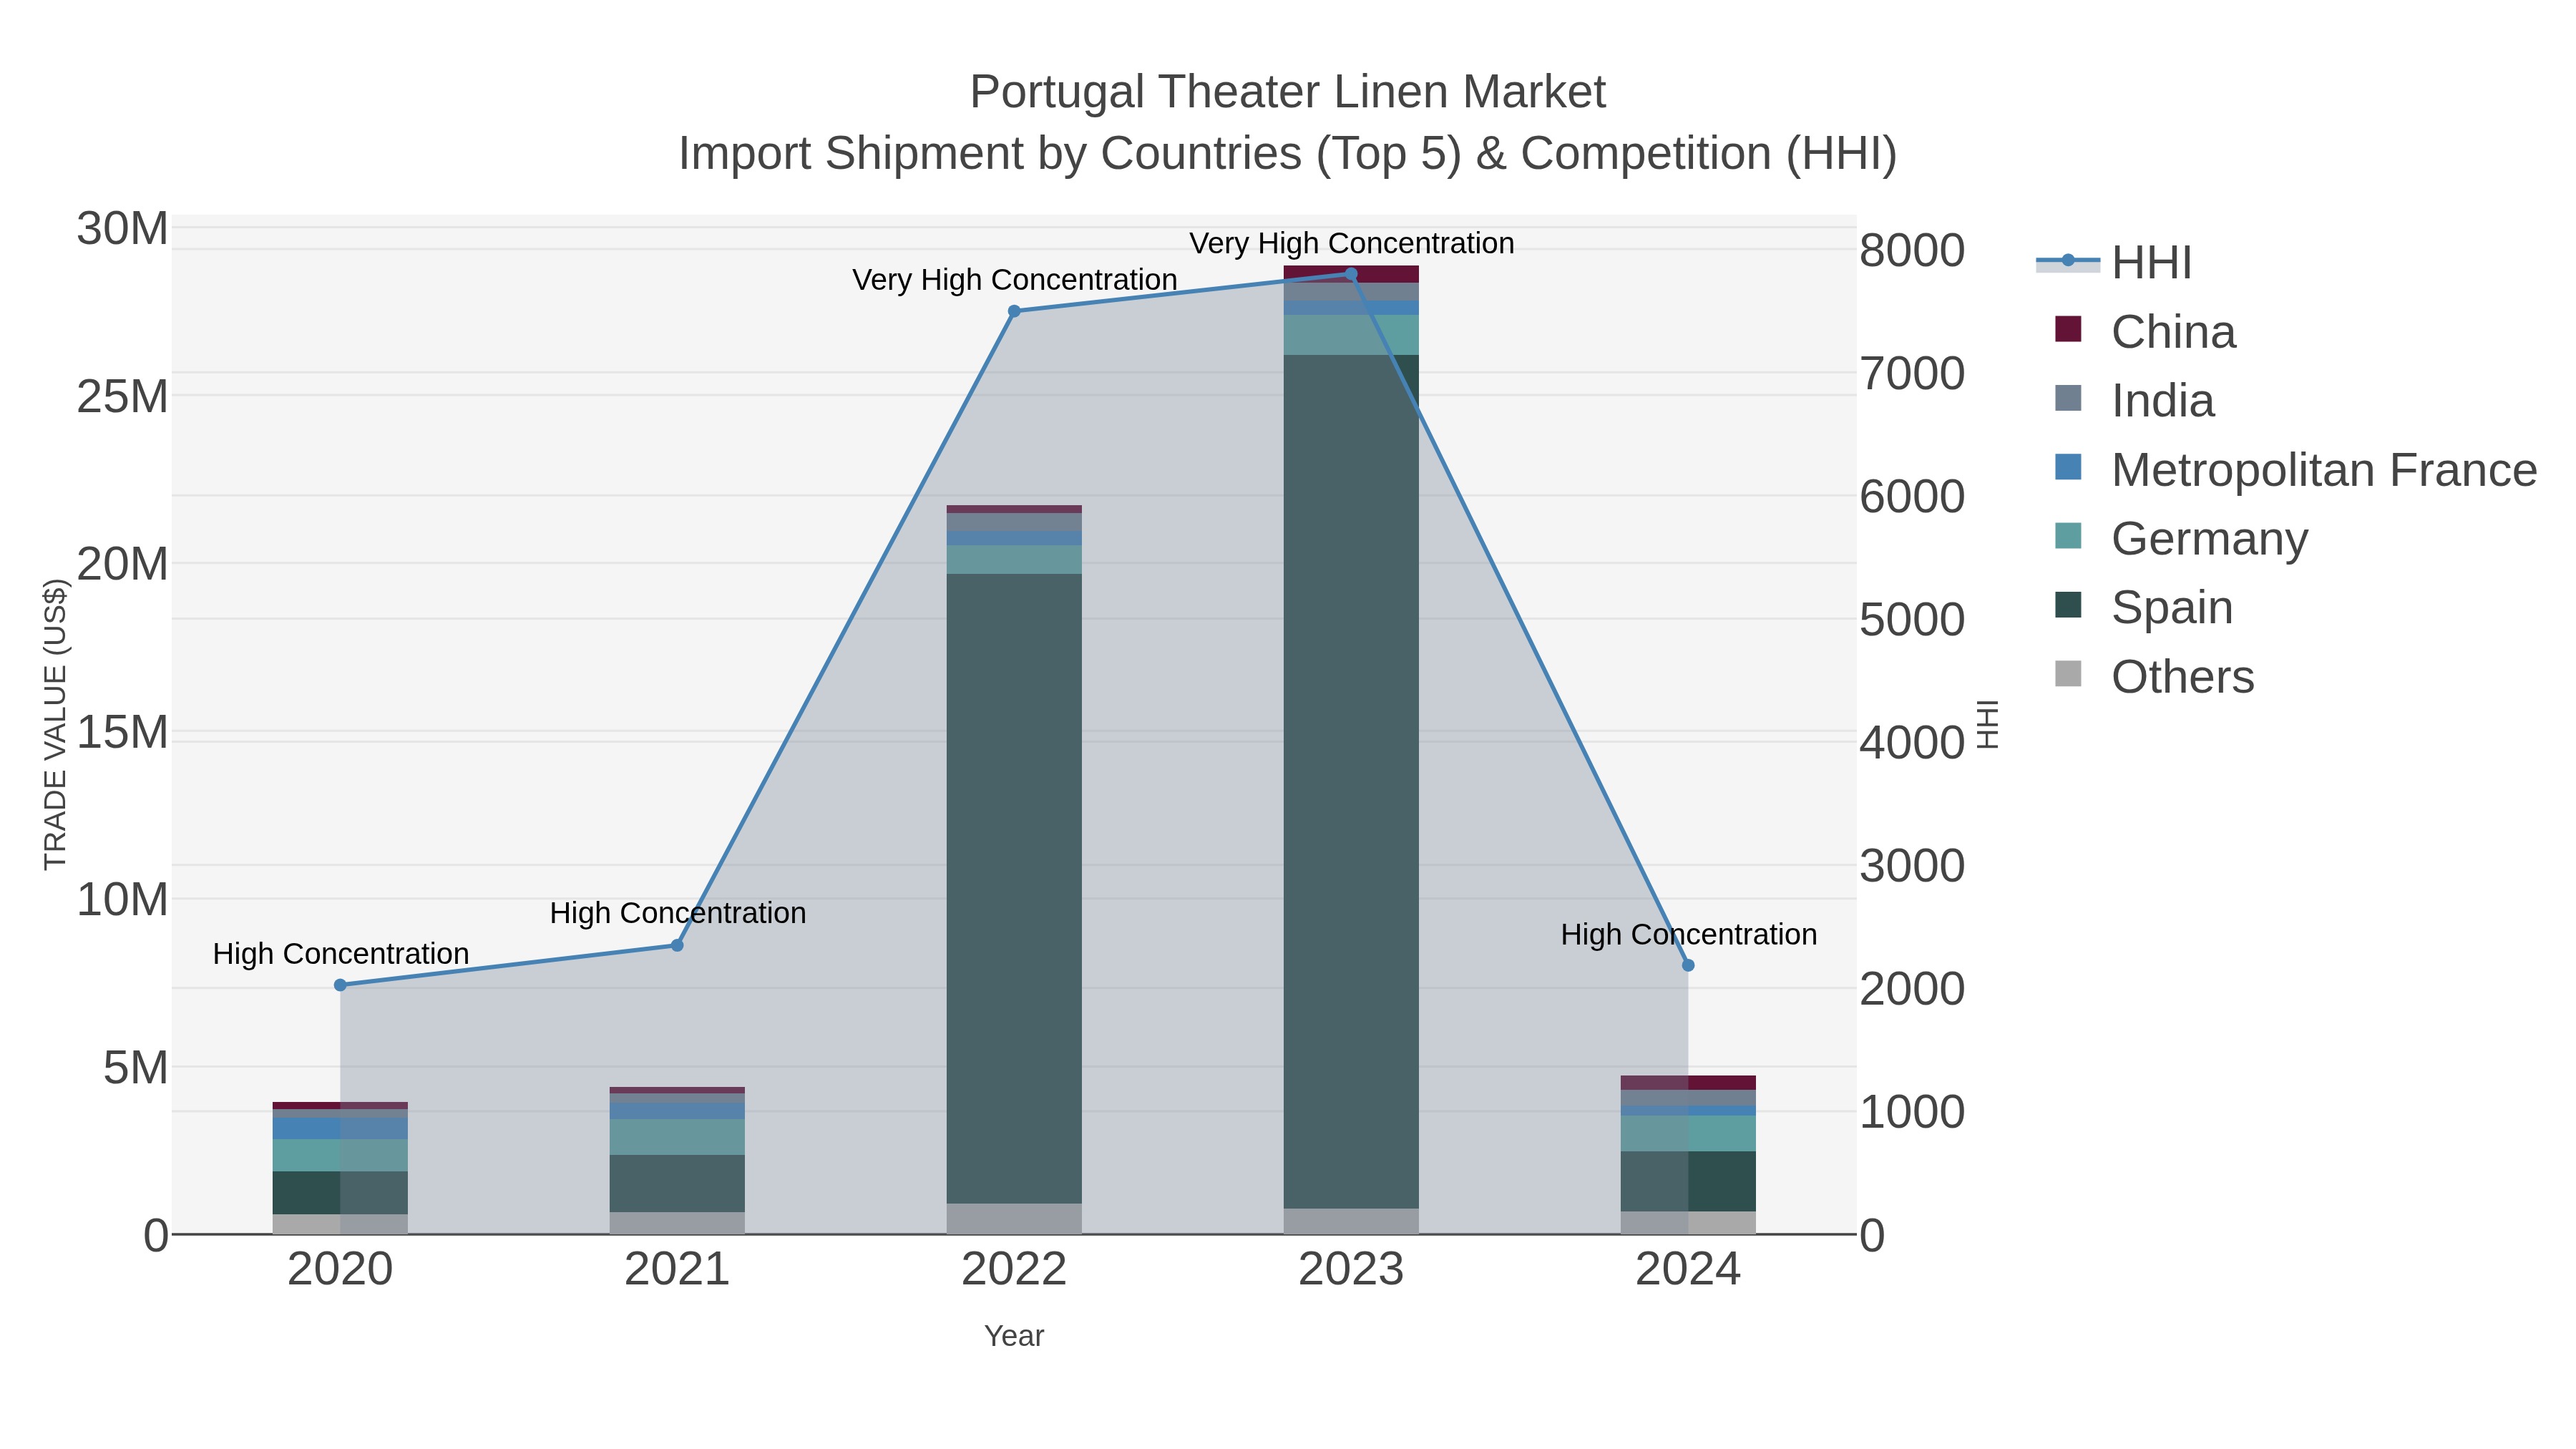This screenshot has height=1449, width=2576.
Task: Click the 'TRADE VALUE (US$)' axis title
Action: click(x=55, y=724)
